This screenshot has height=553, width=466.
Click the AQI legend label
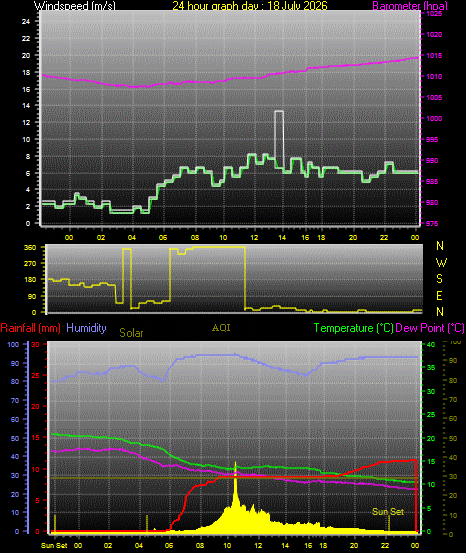point(221,328)
